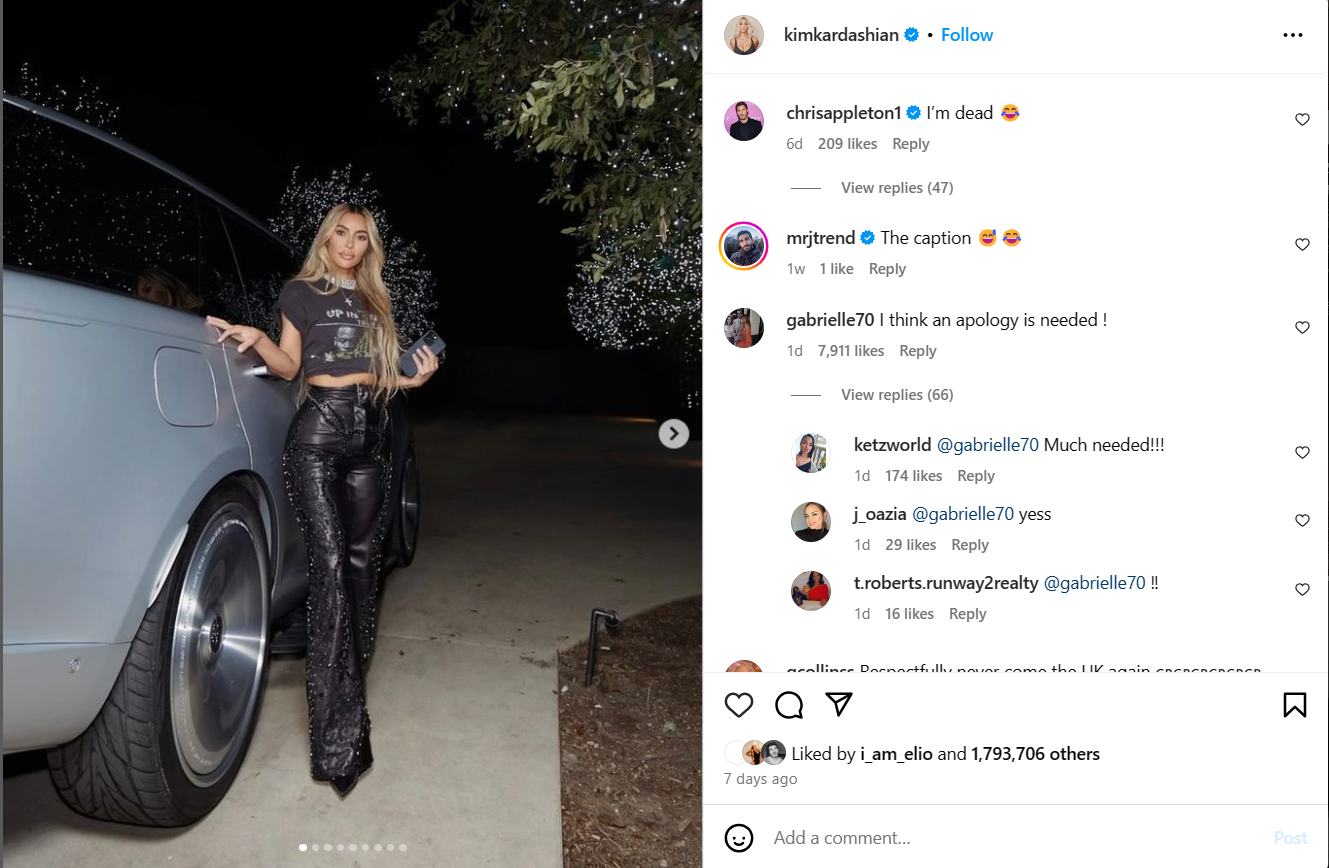This screenshot has height=868, width=1329.
Task: Like ketzworld's reply heart
Action: point(1302,453)
